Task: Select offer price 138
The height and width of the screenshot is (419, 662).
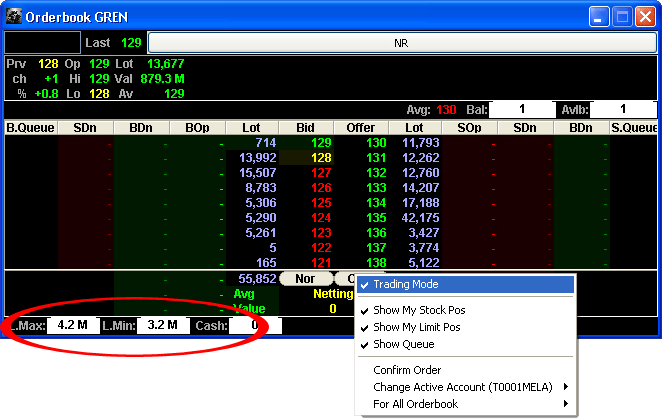Action: pos(376,263)
